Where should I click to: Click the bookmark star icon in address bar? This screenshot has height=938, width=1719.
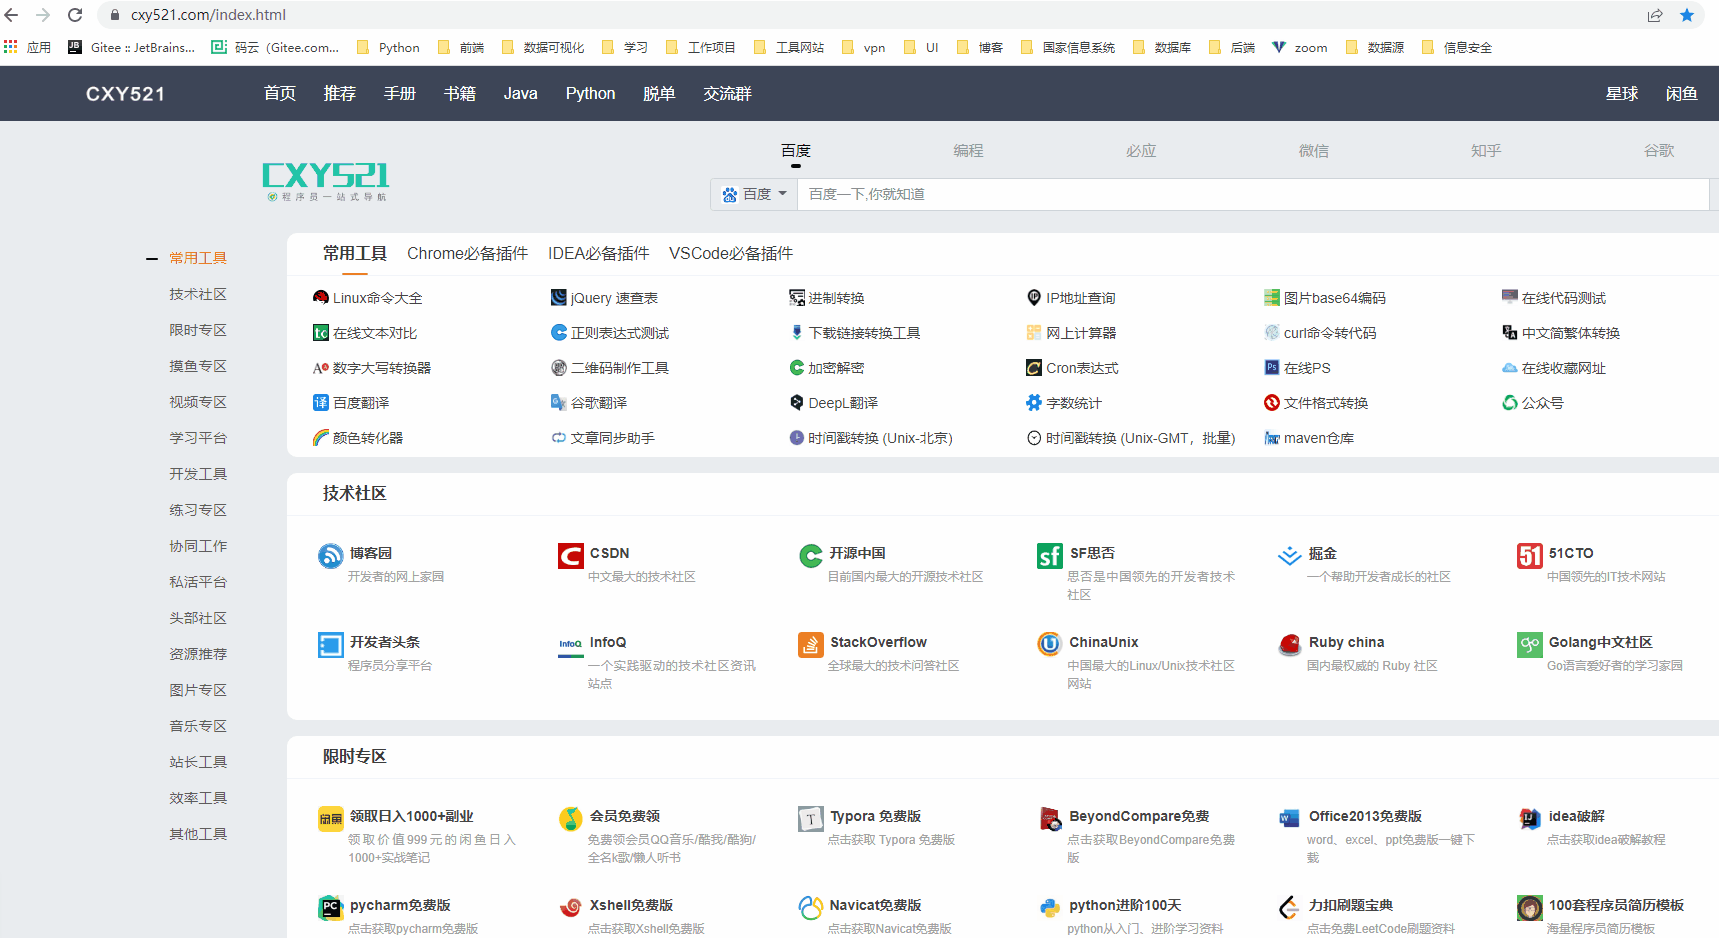(1687, 15)
